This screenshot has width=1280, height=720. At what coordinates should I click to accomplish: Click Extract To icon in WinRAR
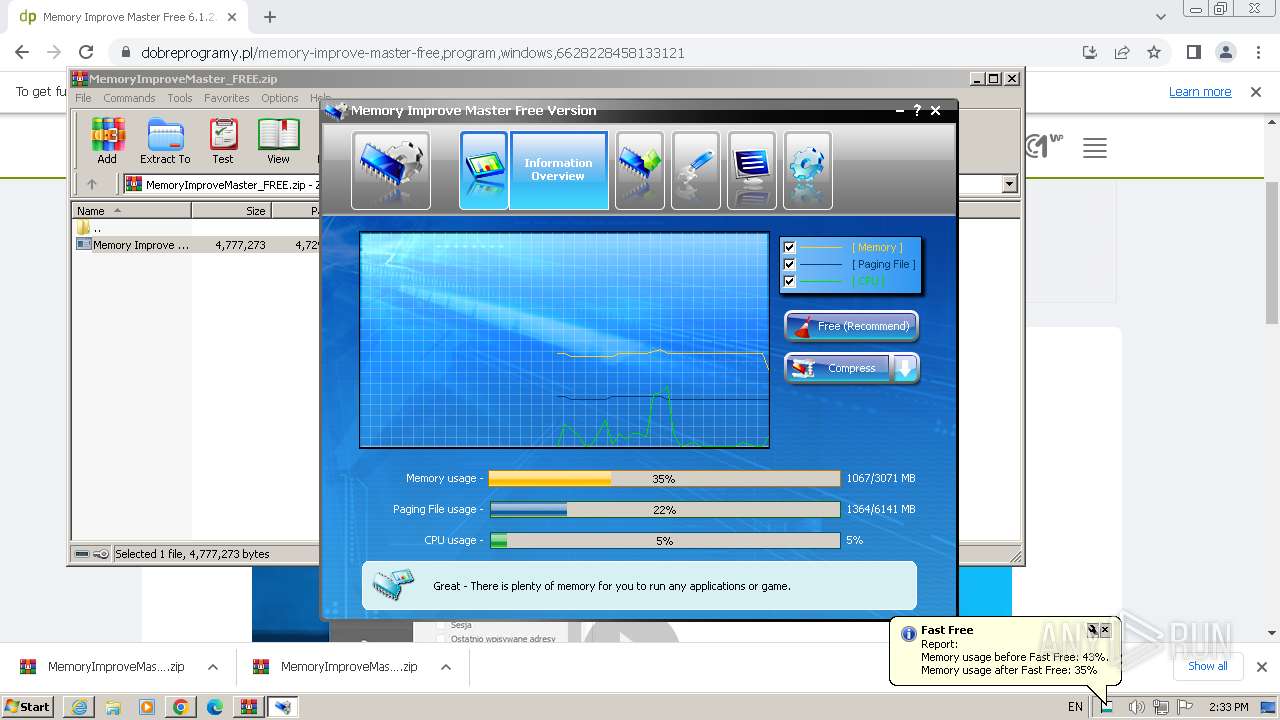(165, 141)
